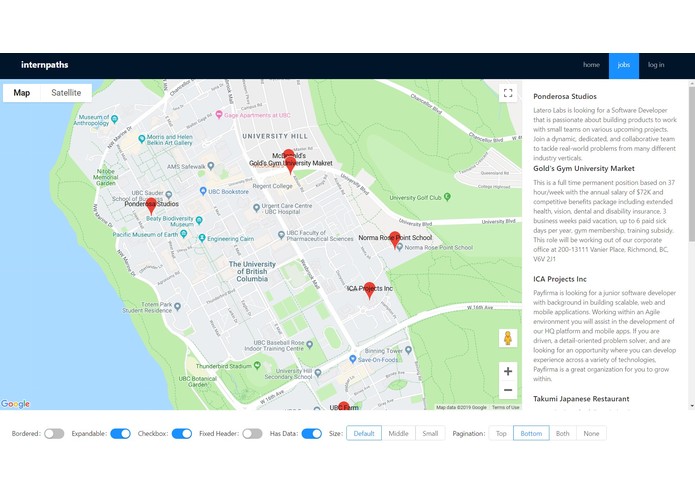This screenshot has width=695, height=494.
Task: Zoom out the map with minus button
Action: point(508,390)
